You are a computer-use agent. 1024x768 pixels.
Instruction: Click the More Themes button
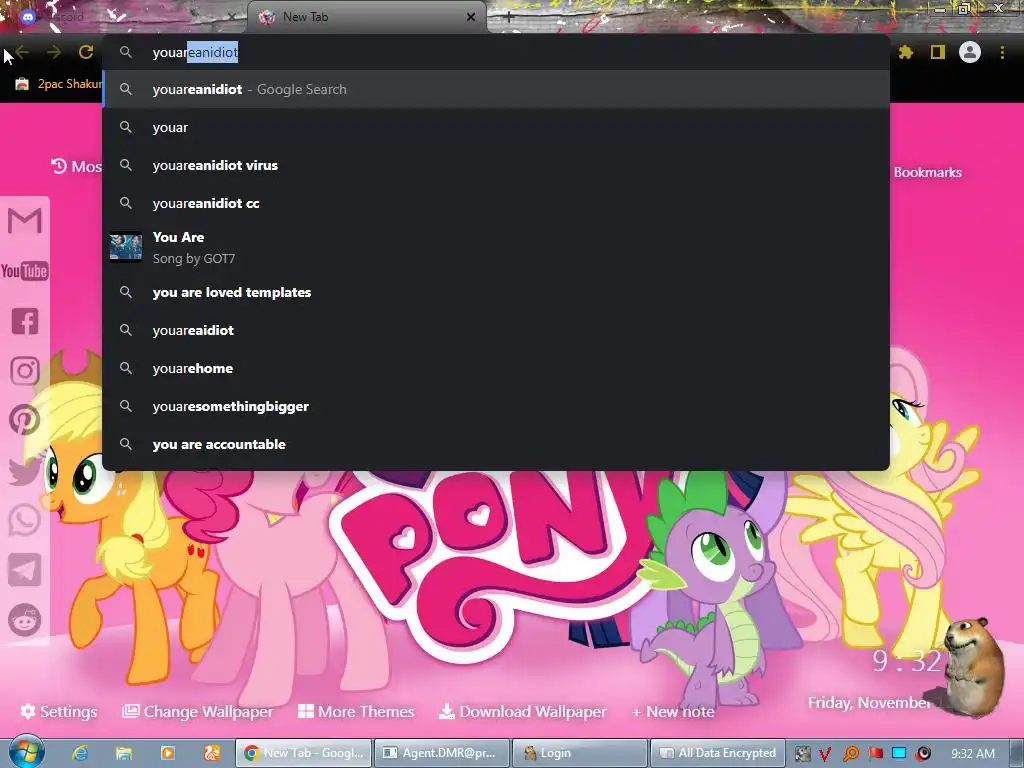tap(356, 711)
